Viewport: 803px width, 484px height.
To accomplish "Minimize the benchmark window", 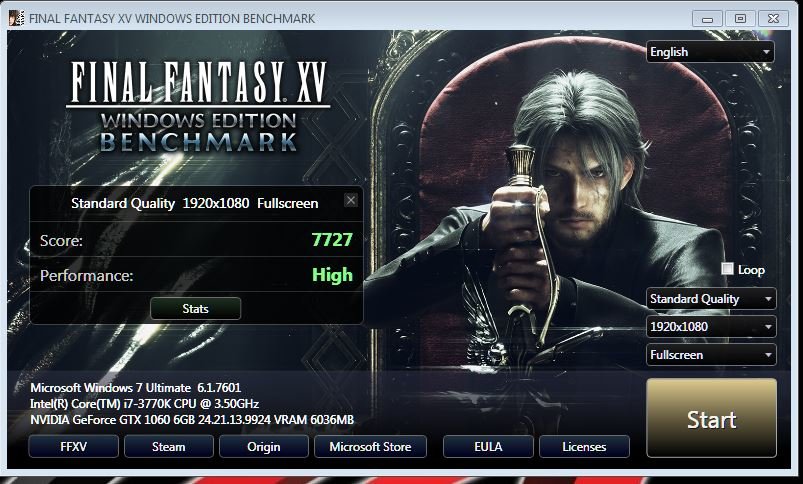I will click(707, 19).
